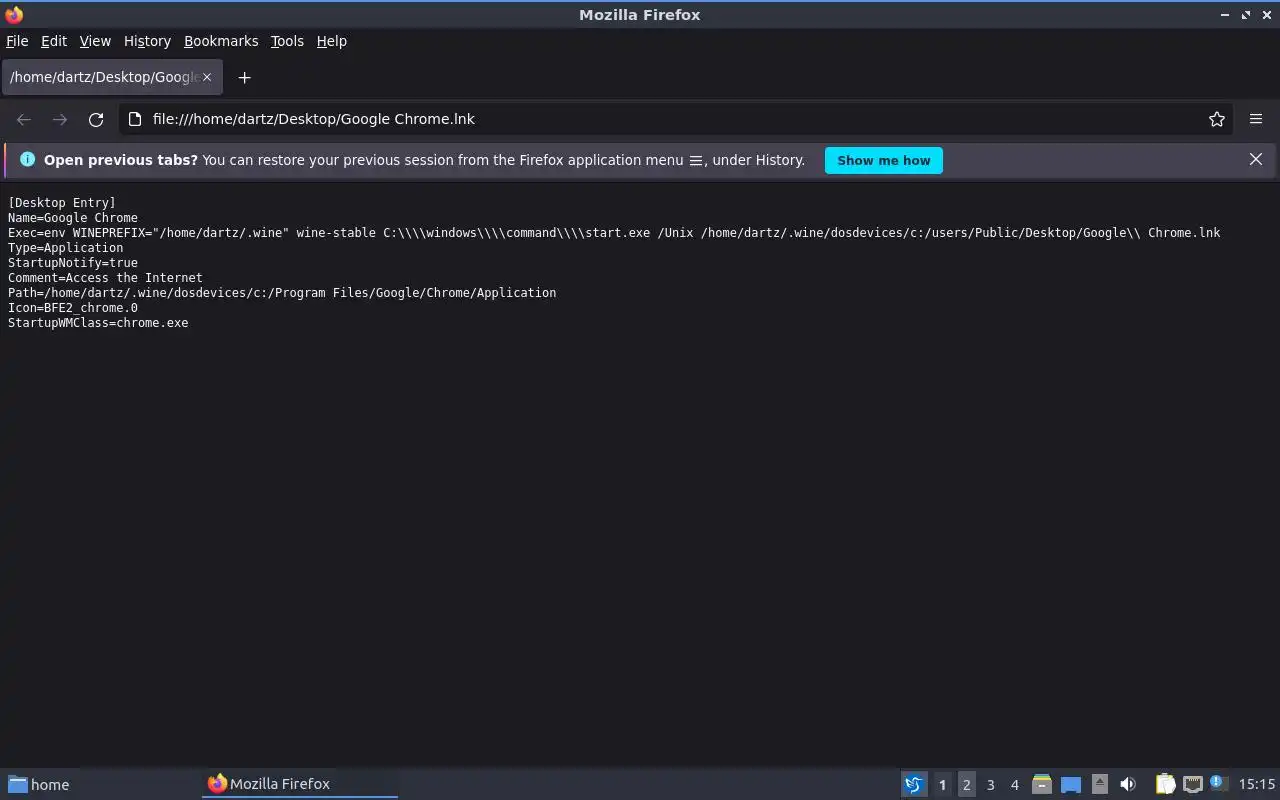Close the Google Chrome.lnk tab

[x=208, y=77]
